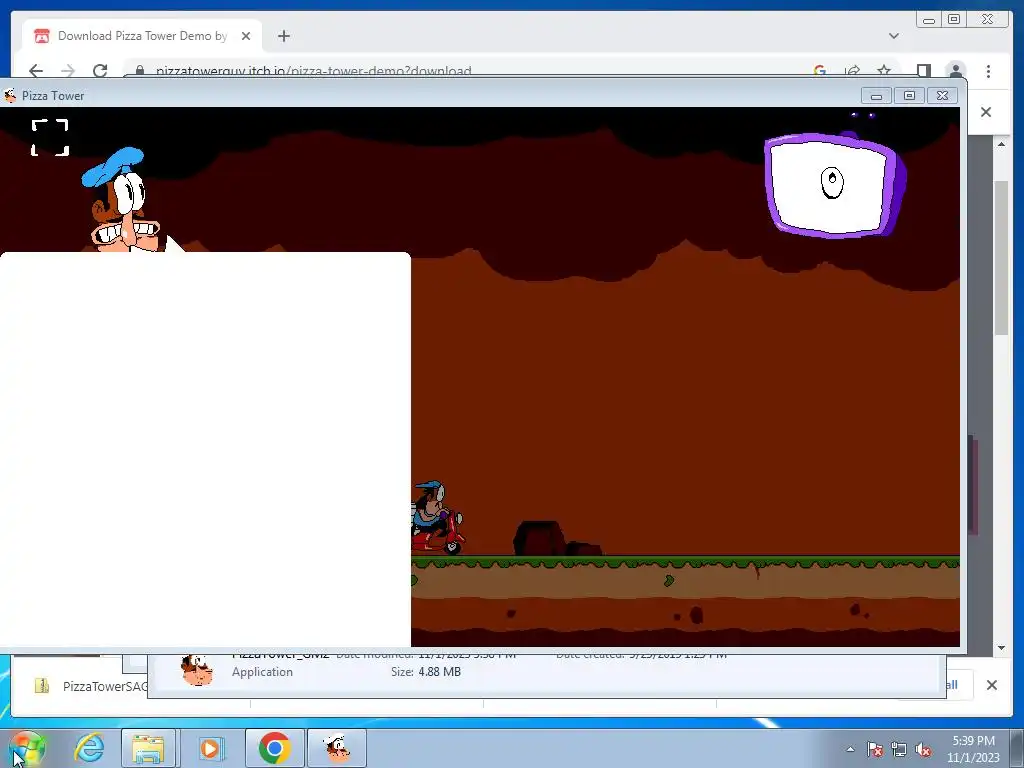This screenshot has height=768, width=1024.
Task: Click the Chrome page scrollbar thumb
Action: [x=1001, y=258]
